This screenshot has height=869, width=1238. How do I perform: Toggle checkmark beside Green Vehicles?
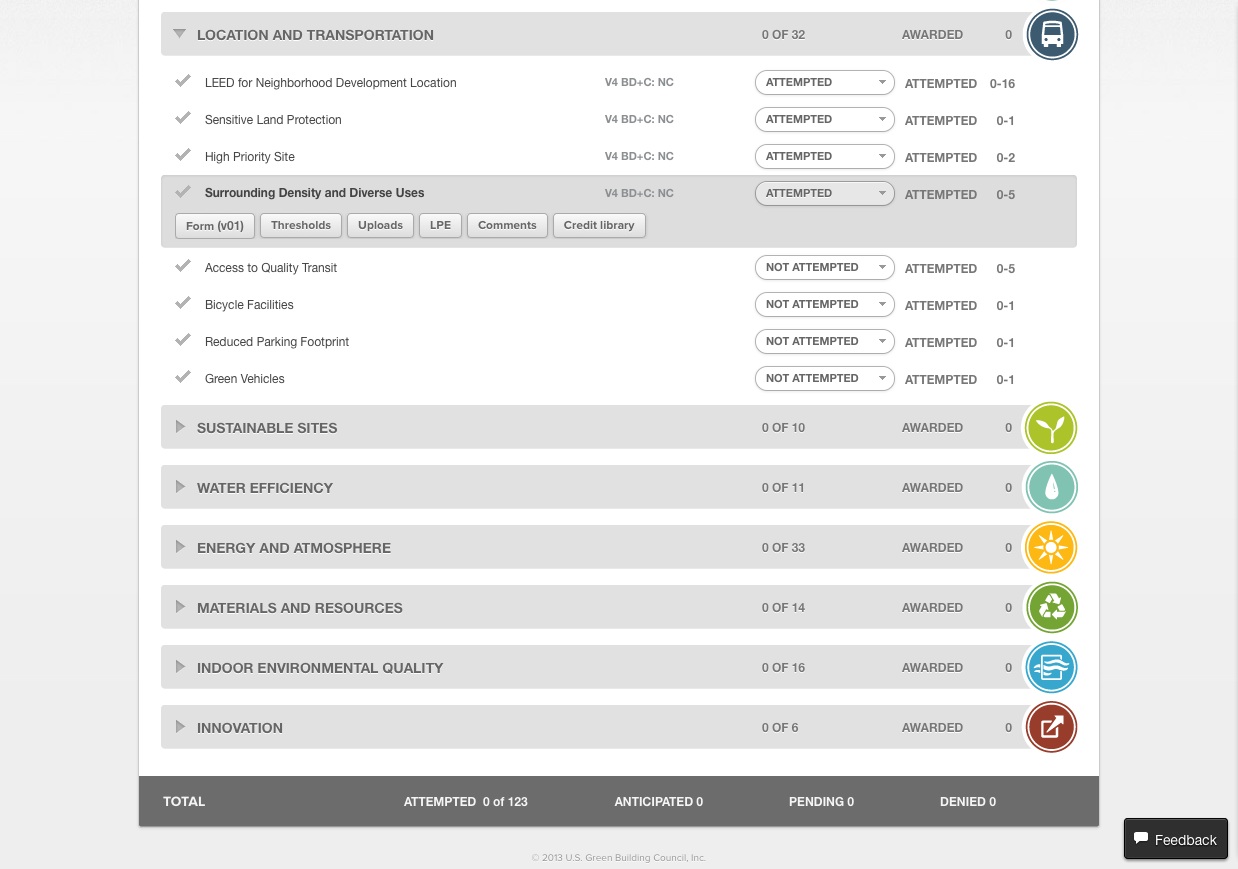pyautogui.click(x=183, y=377)
